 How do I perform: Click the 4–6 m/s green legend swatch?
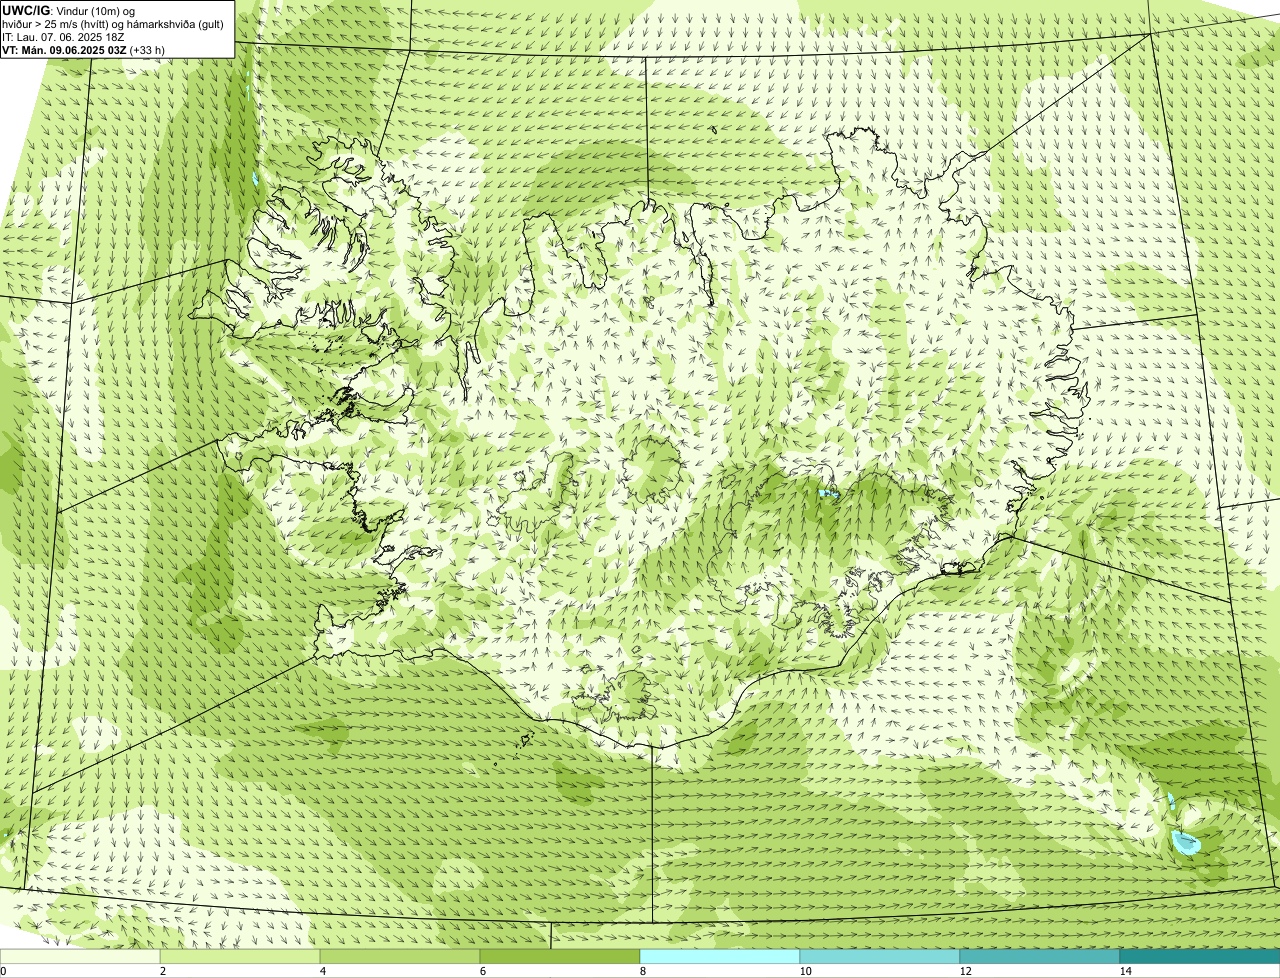point(400,957)
